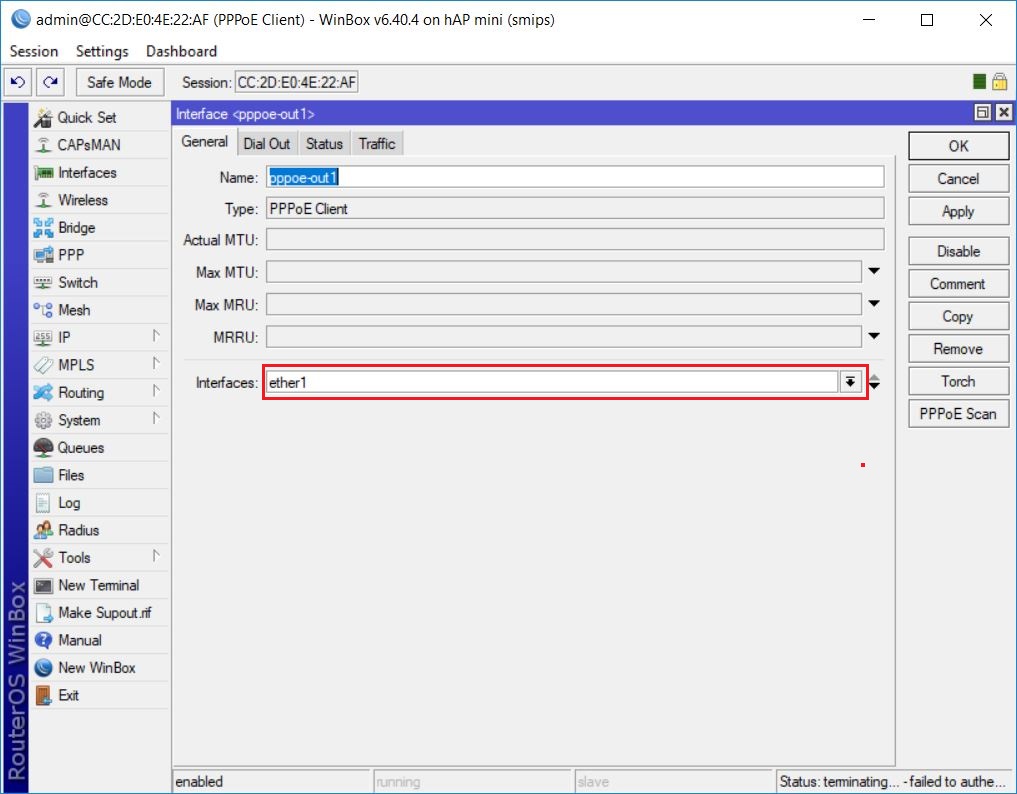Start a PPPoE Scan
This screenshot has height=794, width=1017.
[957, 413]
